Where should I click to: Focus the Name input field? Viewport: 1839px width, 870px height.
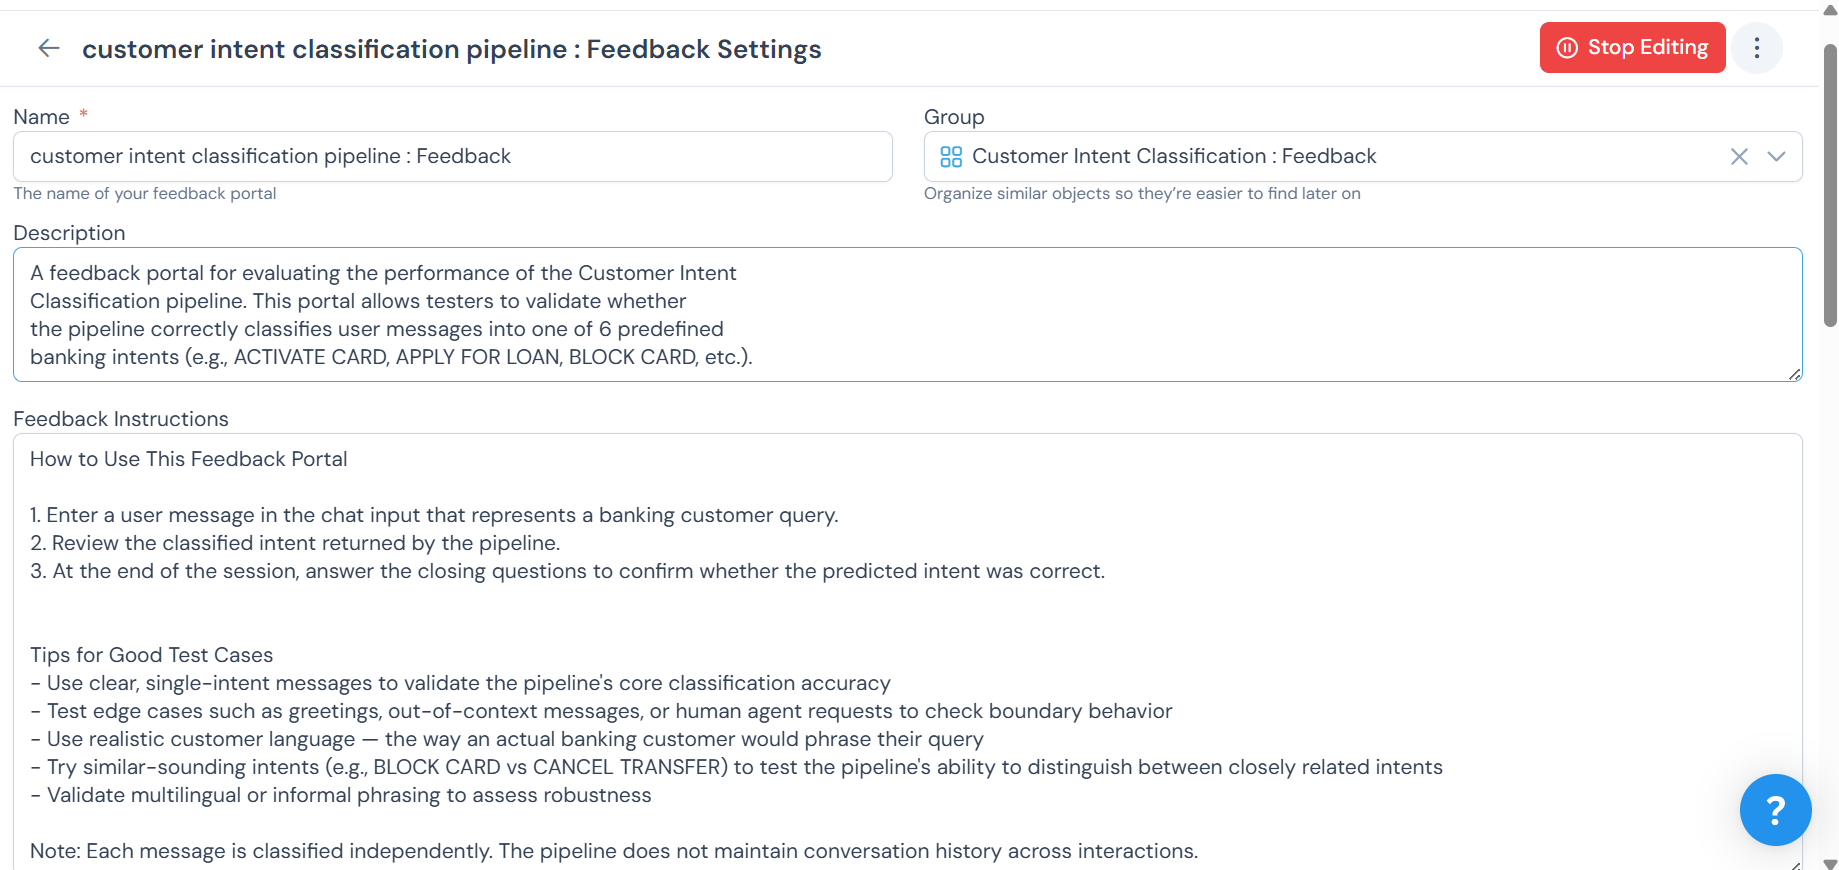pos(452,157)
